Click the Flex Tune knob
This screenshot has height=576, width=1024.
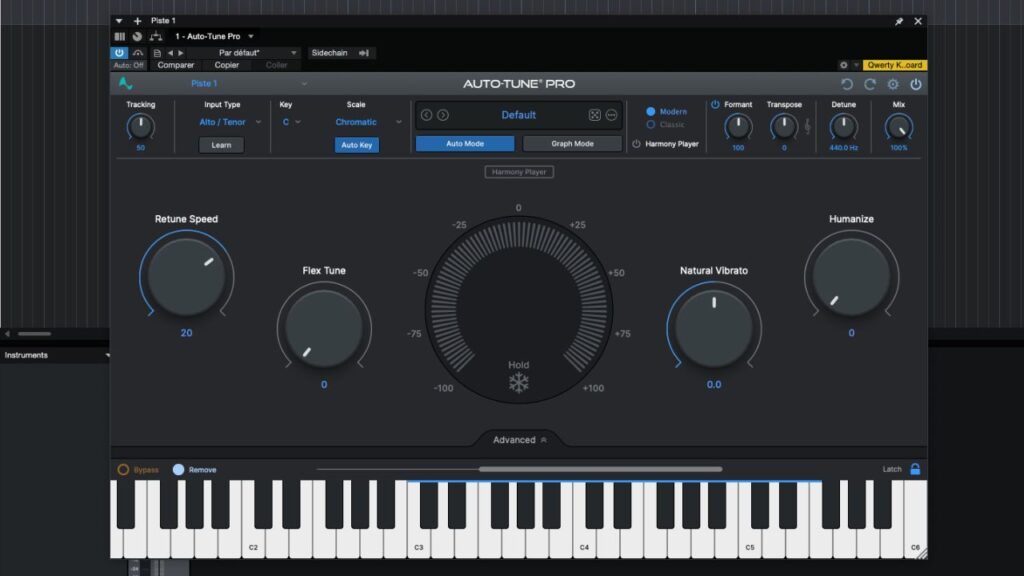[324, 328]
